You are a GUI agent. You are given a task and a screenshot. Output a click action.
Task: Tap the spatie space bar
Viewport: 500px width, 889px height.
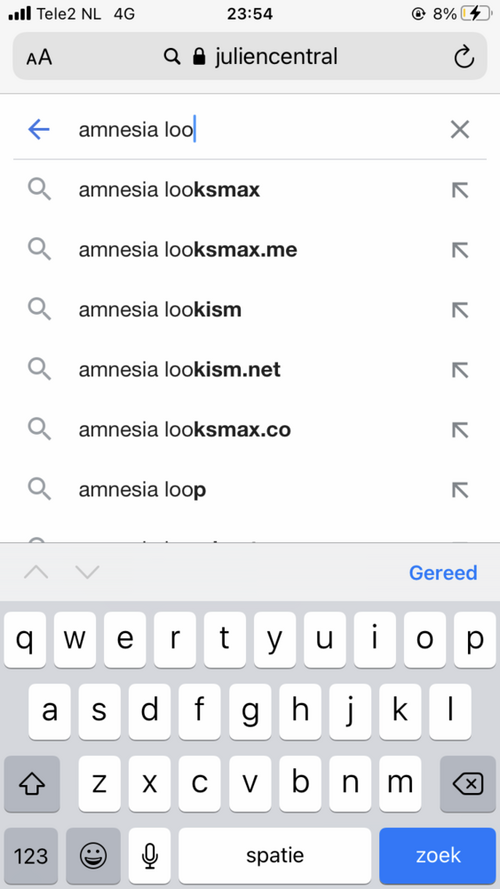click(x=275, y=856)
